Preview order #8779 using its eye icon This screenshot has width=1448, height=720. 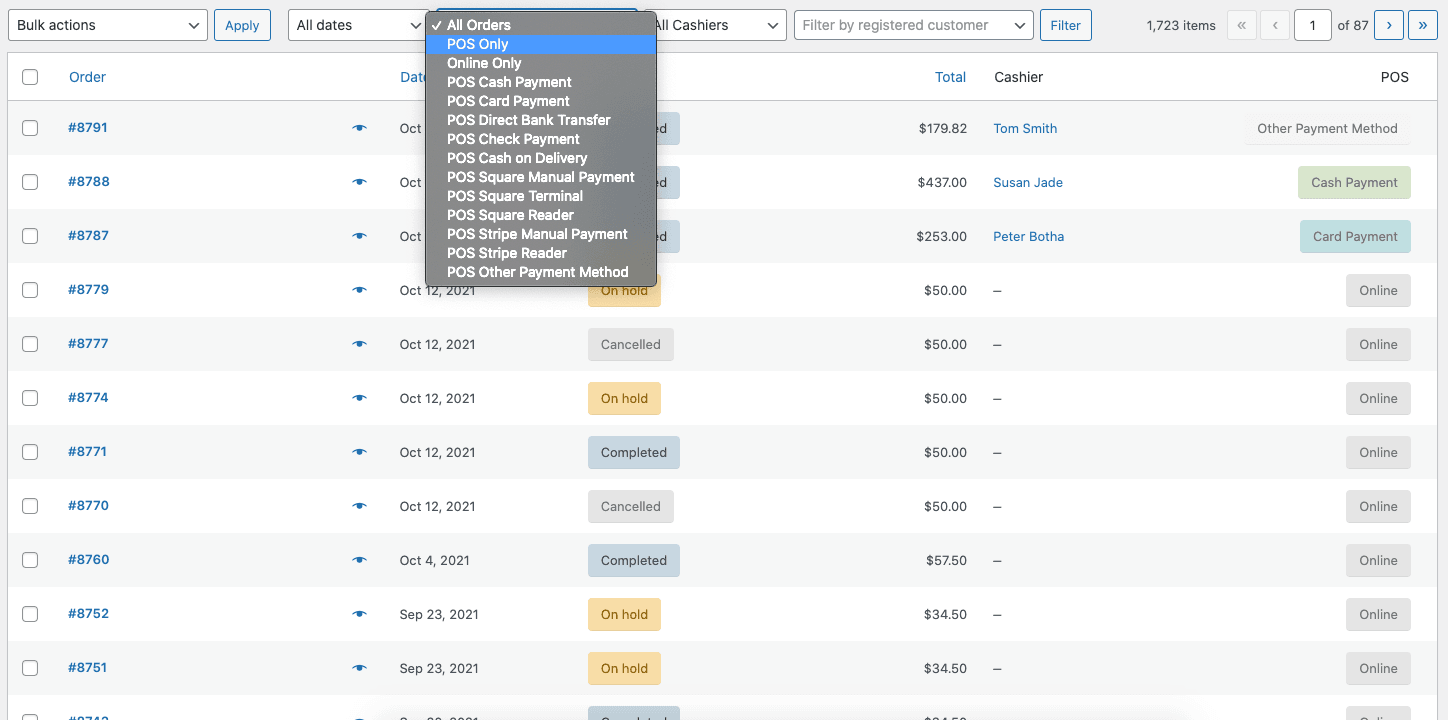(x=359, y=290)
